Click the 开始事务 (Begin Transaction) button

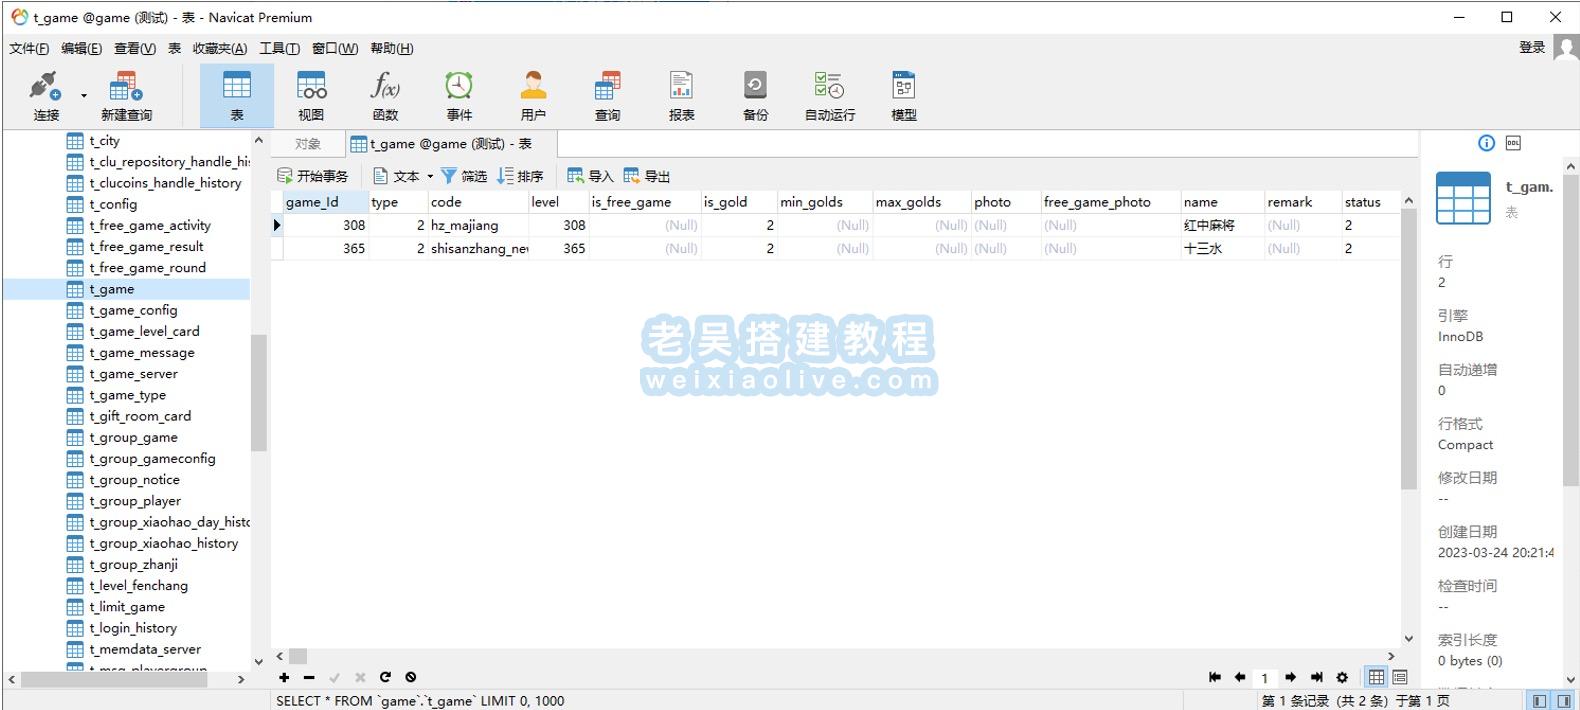(x=313, y=176)
